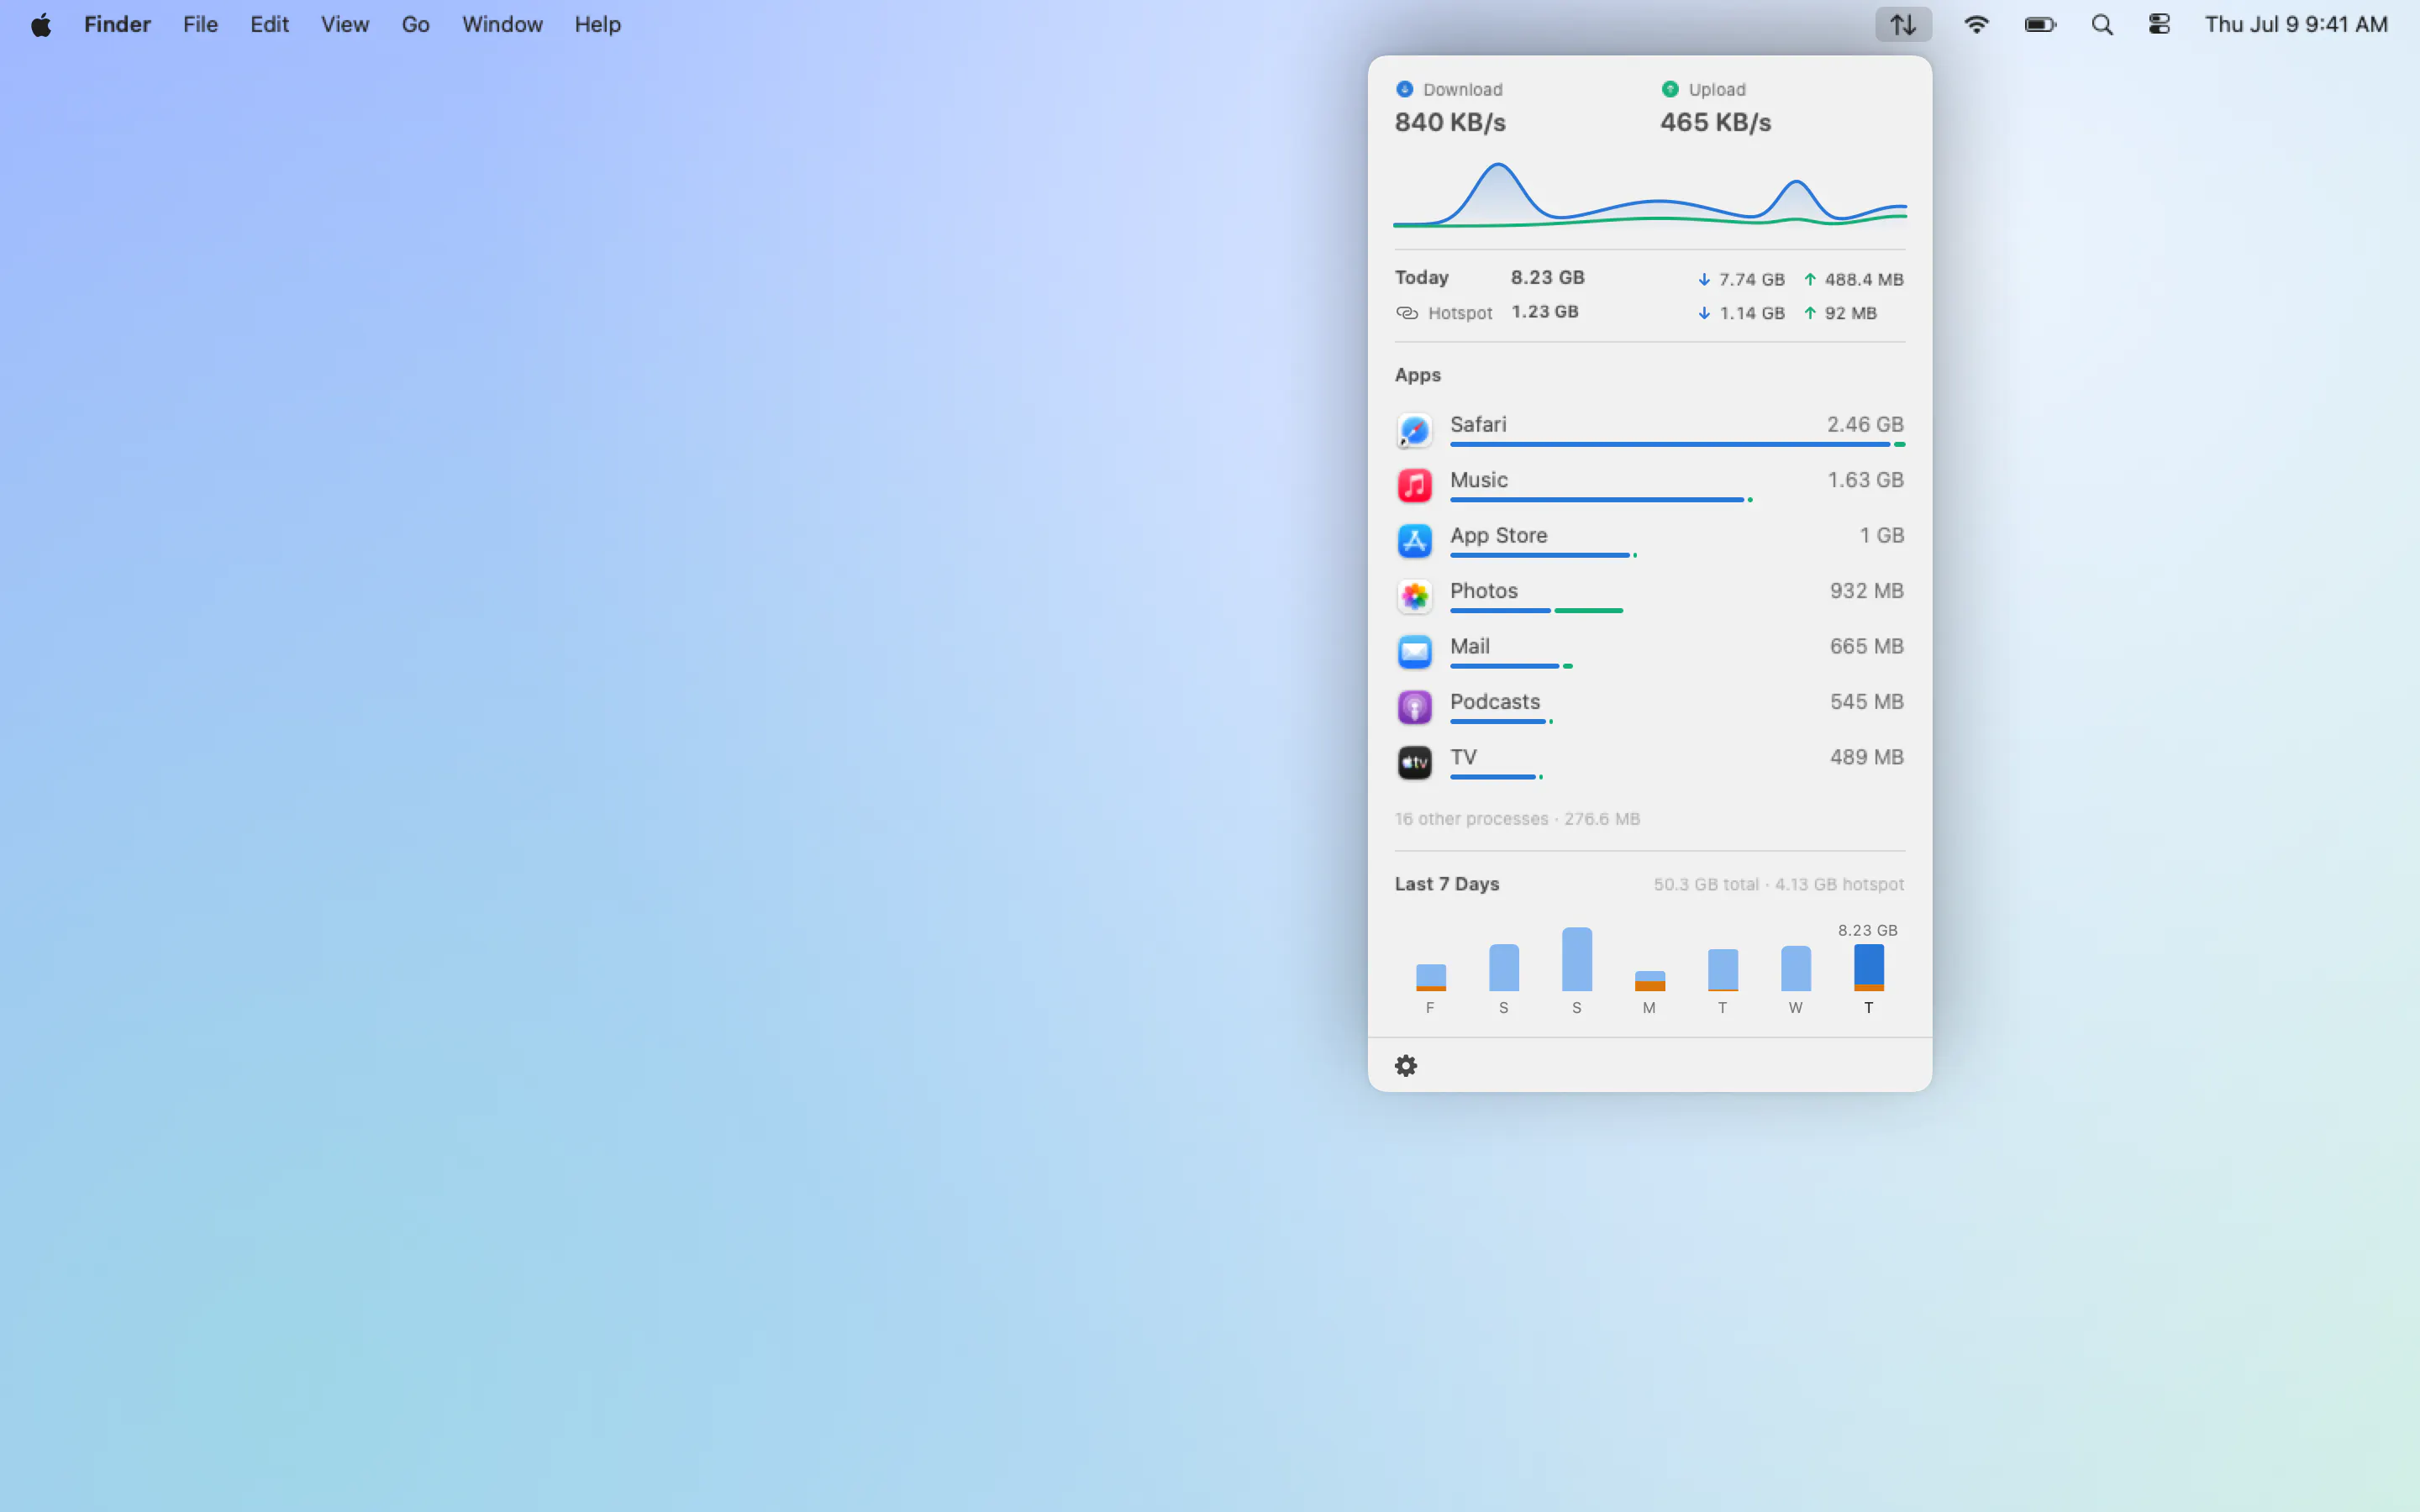This screenshot has width=2420, height=1512.
Task: Click the Mail 665 MB value
Action: (1866, 646)
